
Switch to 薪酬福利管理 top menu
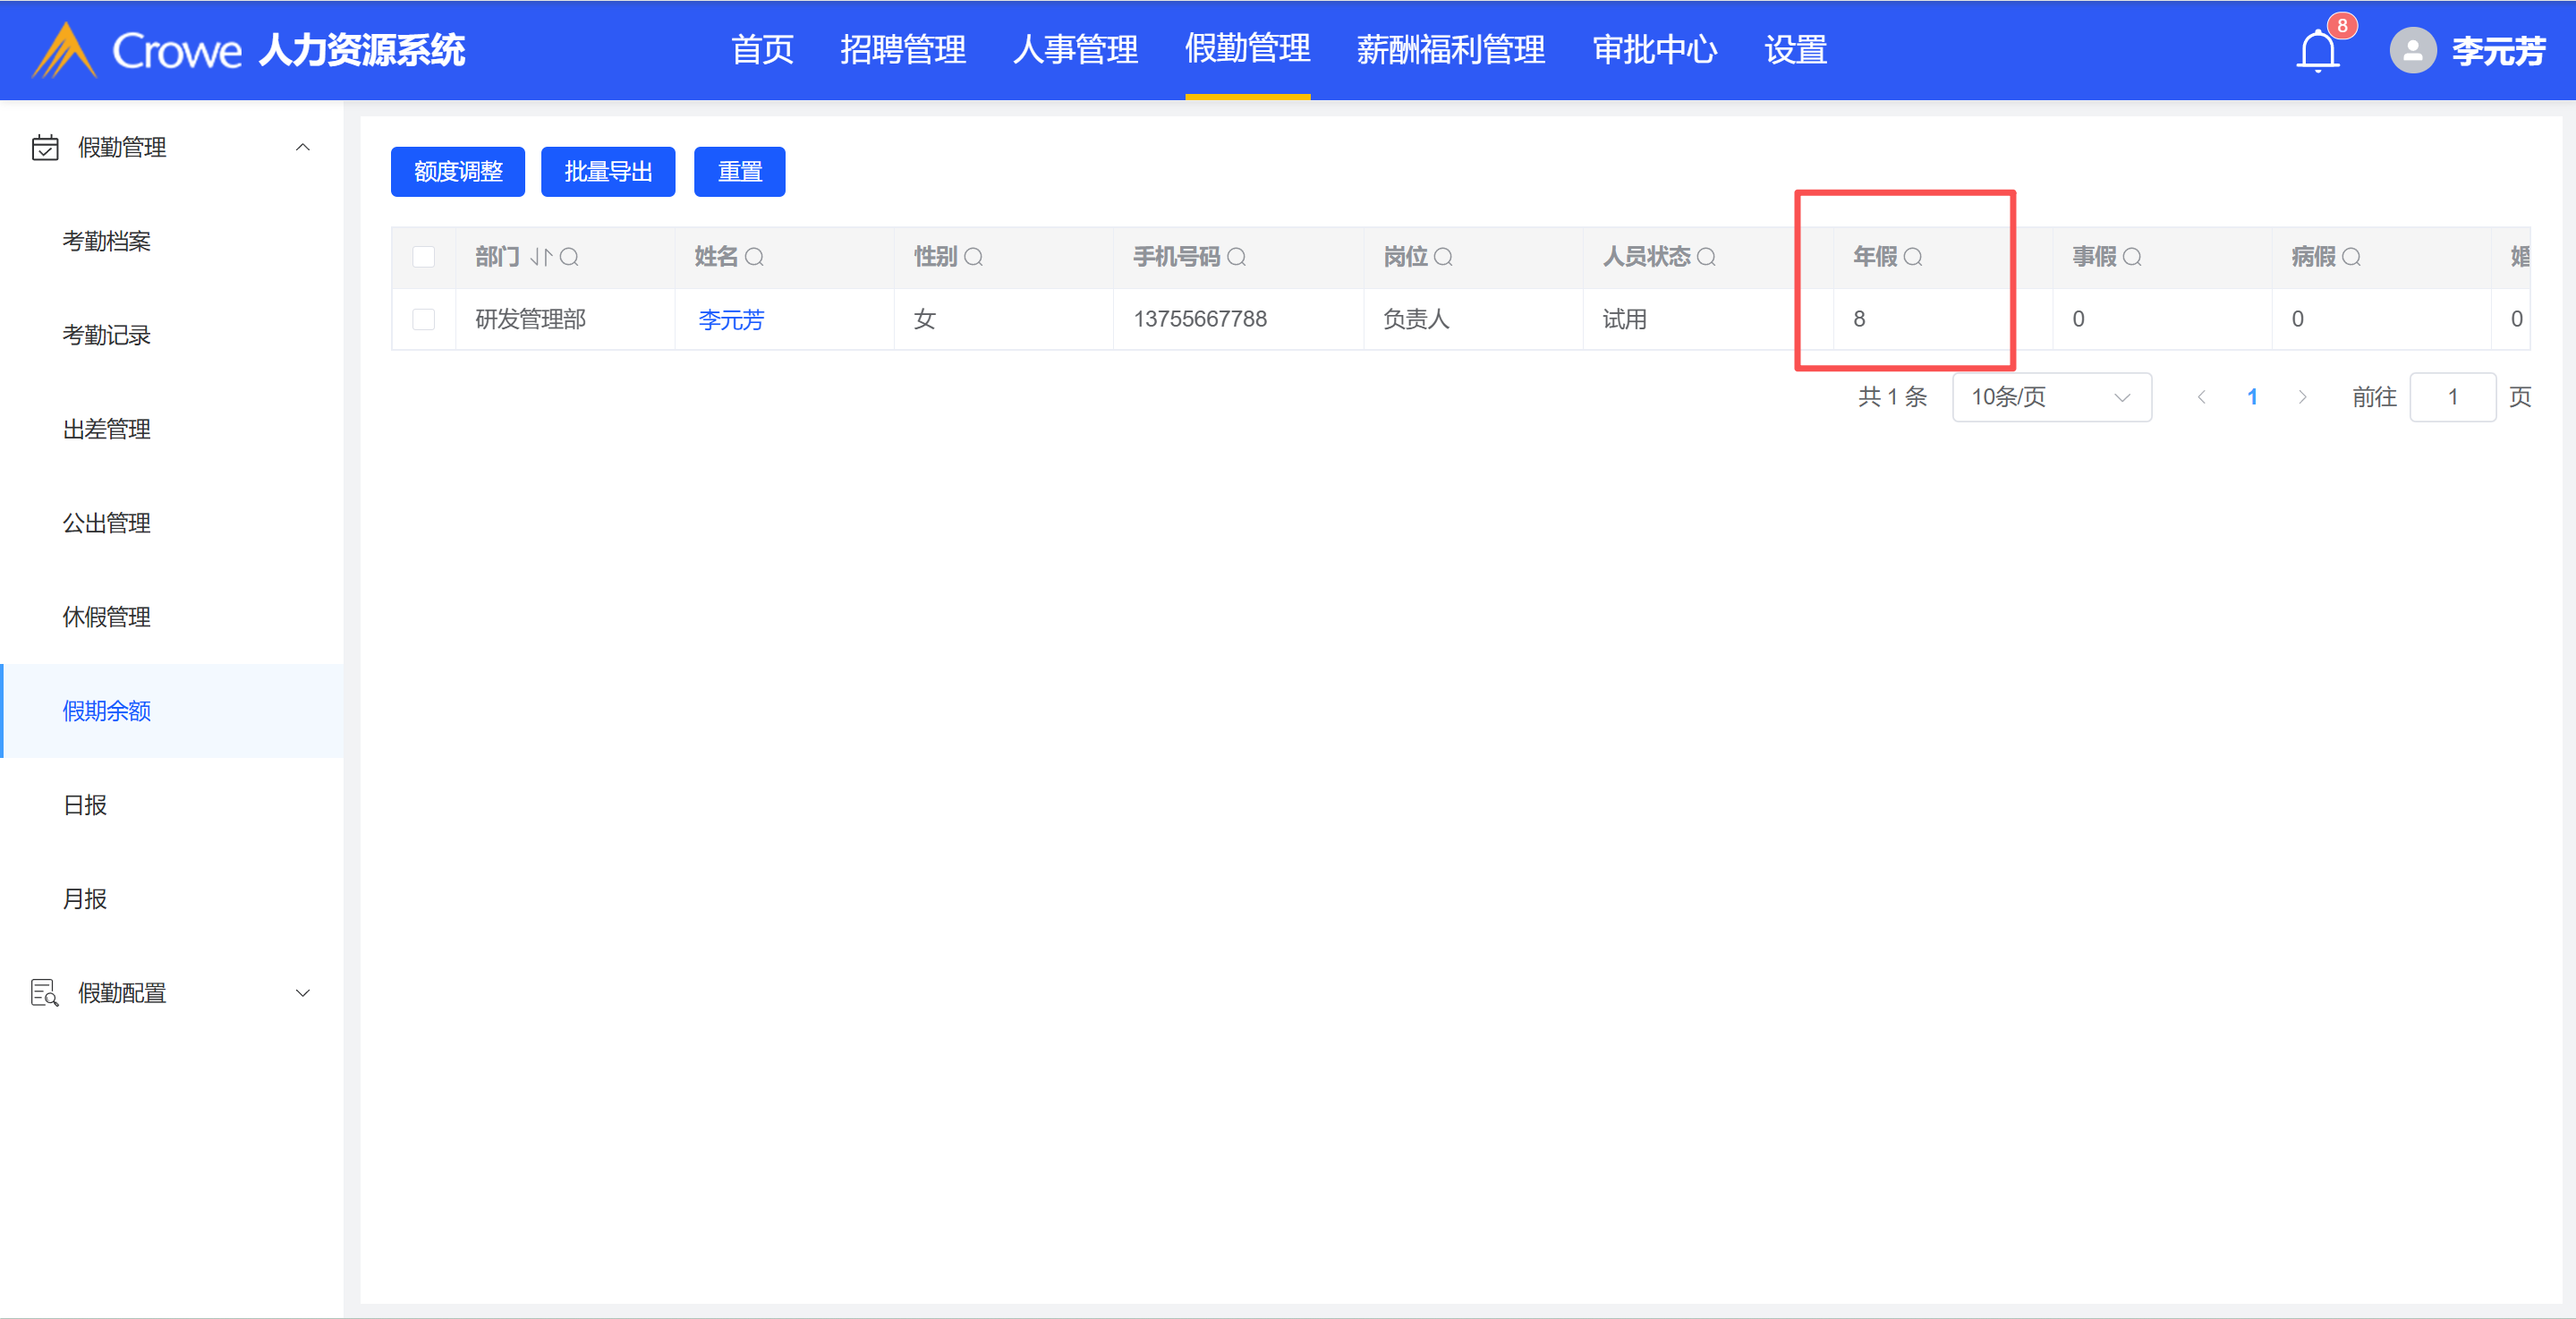click(x=1450, y=50)
